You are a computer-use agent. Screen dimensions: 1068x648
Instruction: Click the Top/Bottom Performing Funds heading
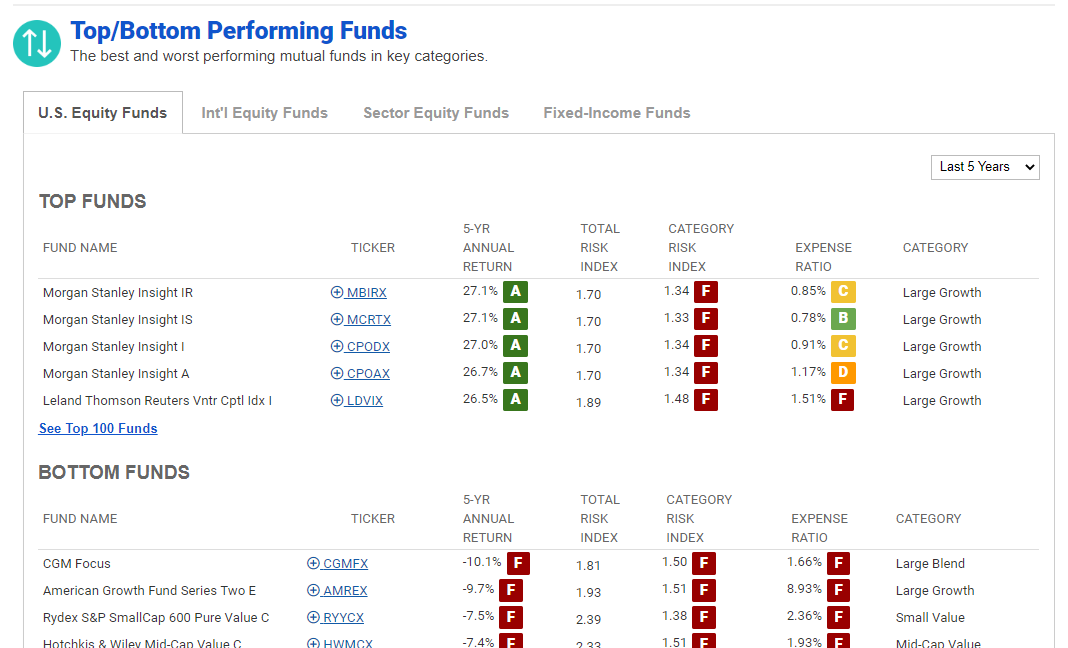(238, 31)
